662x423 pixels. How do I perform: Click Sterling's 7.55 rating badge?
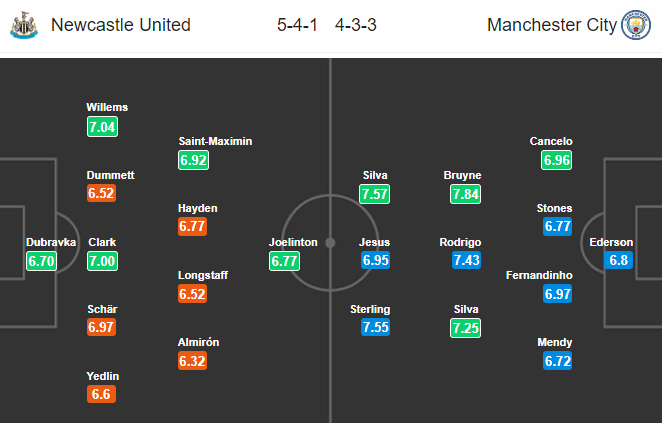click(x=375, y=327)
